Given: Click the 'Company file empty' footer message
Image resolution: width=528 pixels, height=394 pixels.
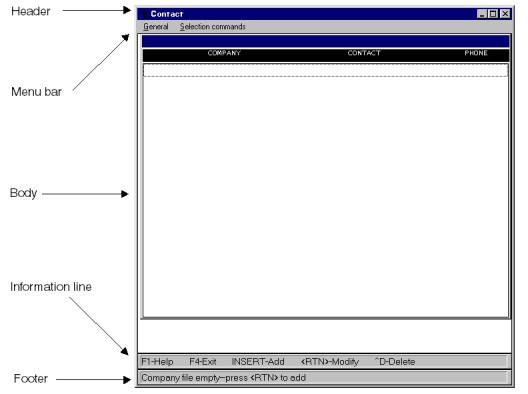Looking at the screenshot, I should (x=224, y=378).
